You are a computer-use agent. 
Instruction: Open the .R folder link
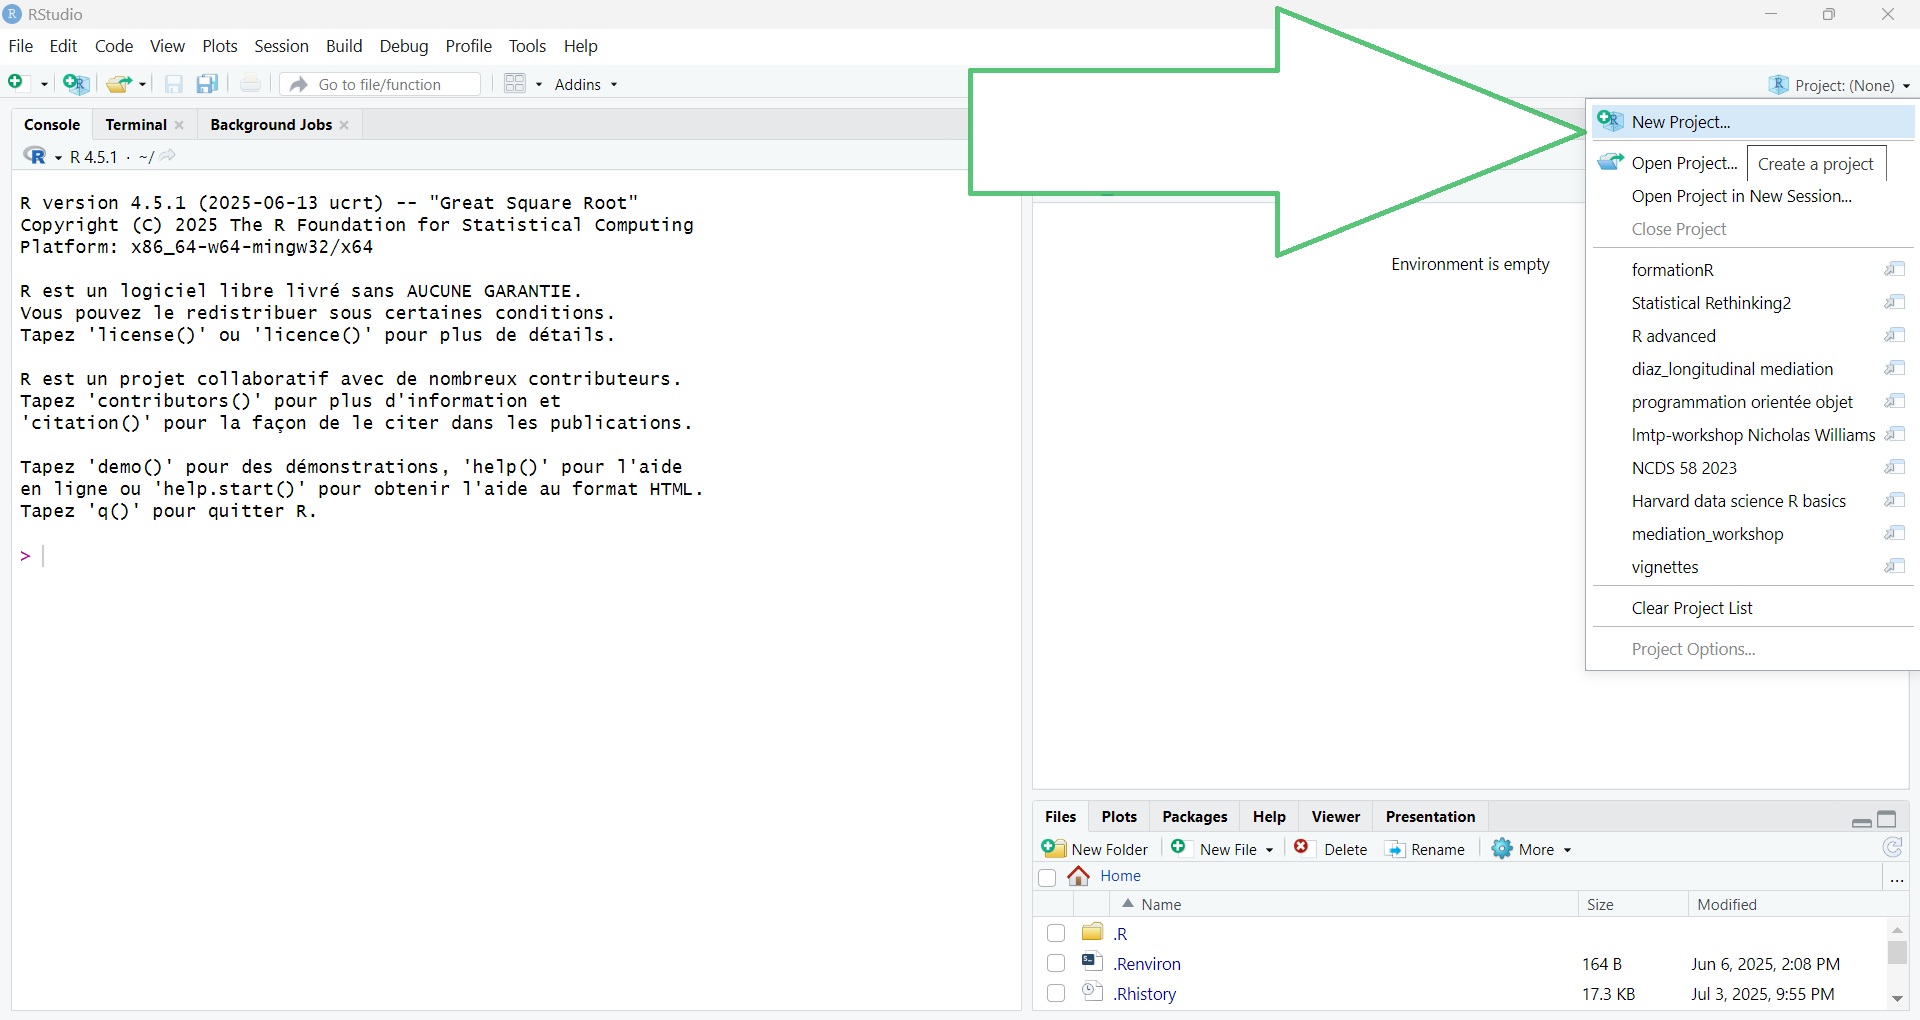pyautogui.click(x=1120, y=934)
